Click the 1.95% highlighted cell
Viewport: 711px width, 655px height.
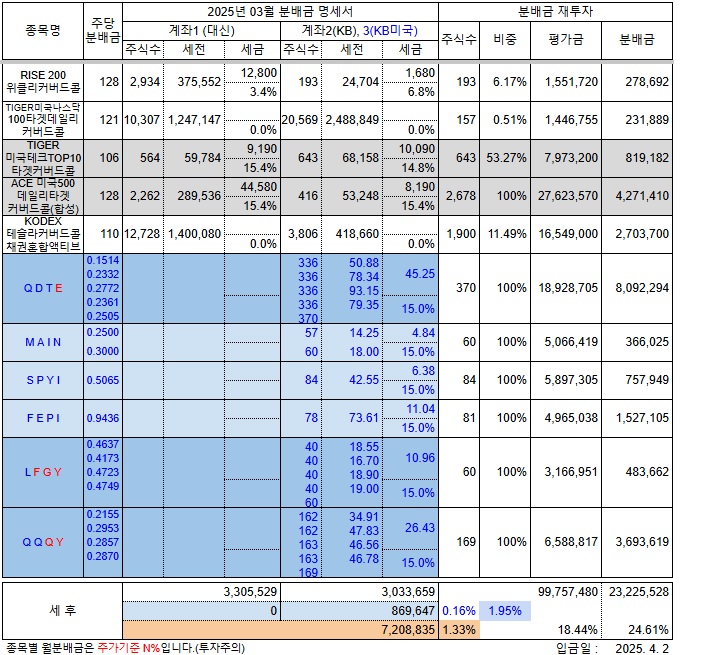point(505,611)
